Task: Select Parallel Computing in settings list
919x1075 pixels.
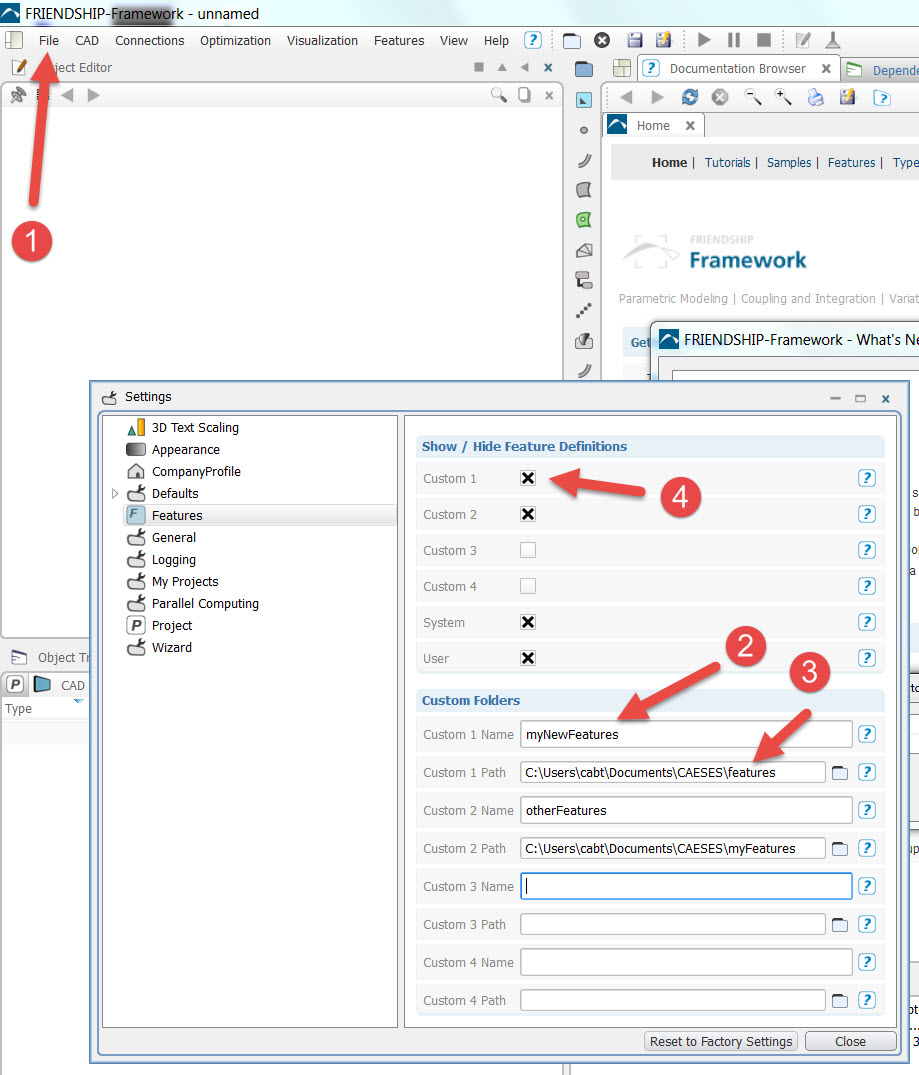Action: [x=205, y=603]
